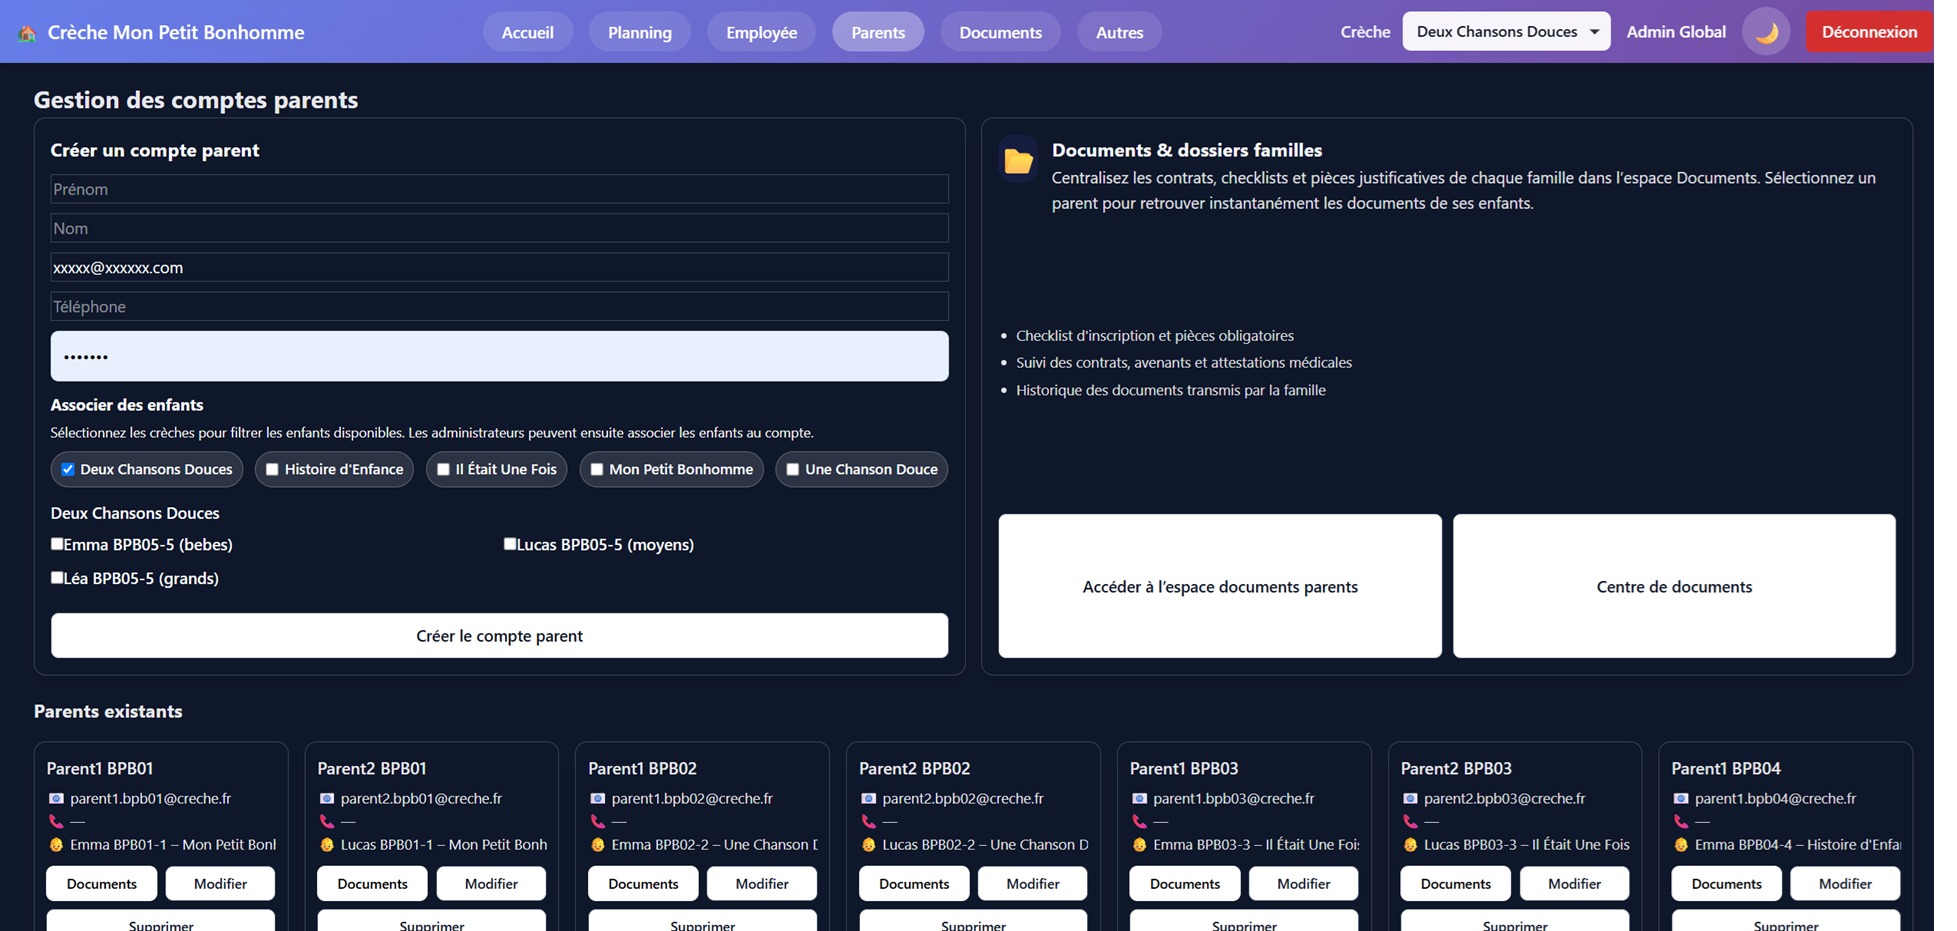Click the crèche house logo icon
The width and height of the screenshot is (1957, 931).
coord(27,33)
